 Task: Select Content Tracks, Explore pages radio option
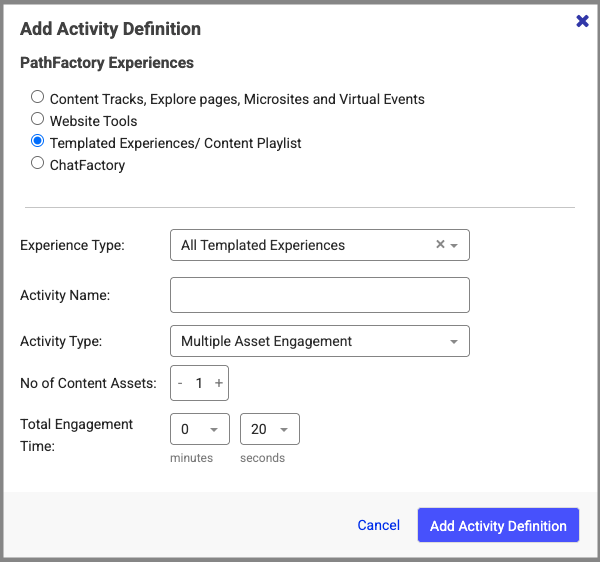[37, 97]
